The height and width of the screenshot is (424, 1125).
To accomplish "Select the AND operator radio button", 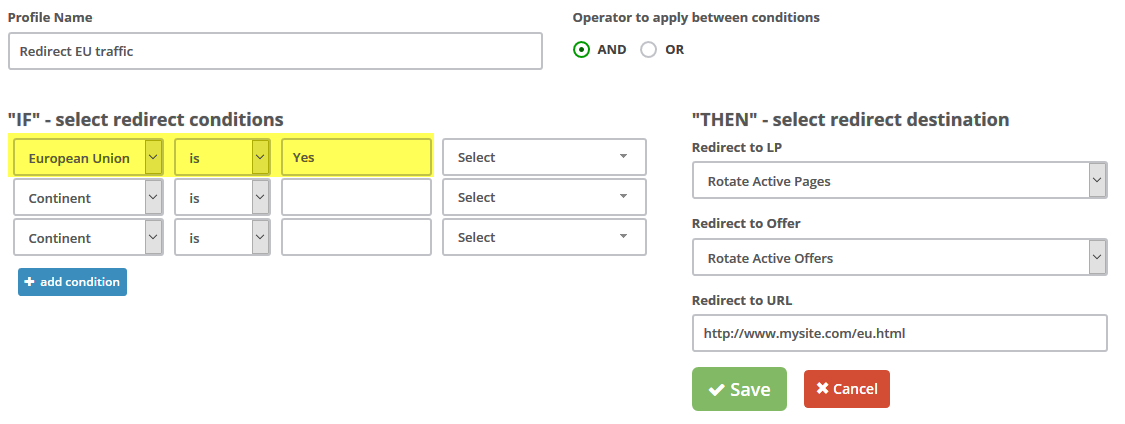I will coord(581,49).
